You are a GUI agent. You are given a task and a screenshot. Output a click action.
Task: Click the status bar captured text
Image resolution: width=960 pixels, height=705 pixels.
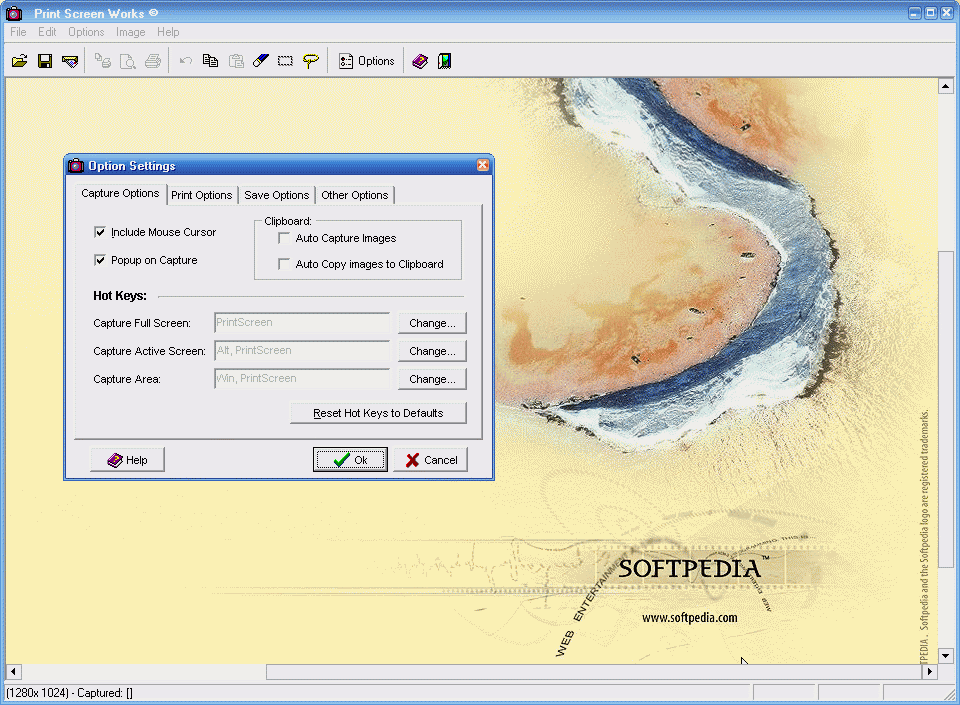click(69, 693)
